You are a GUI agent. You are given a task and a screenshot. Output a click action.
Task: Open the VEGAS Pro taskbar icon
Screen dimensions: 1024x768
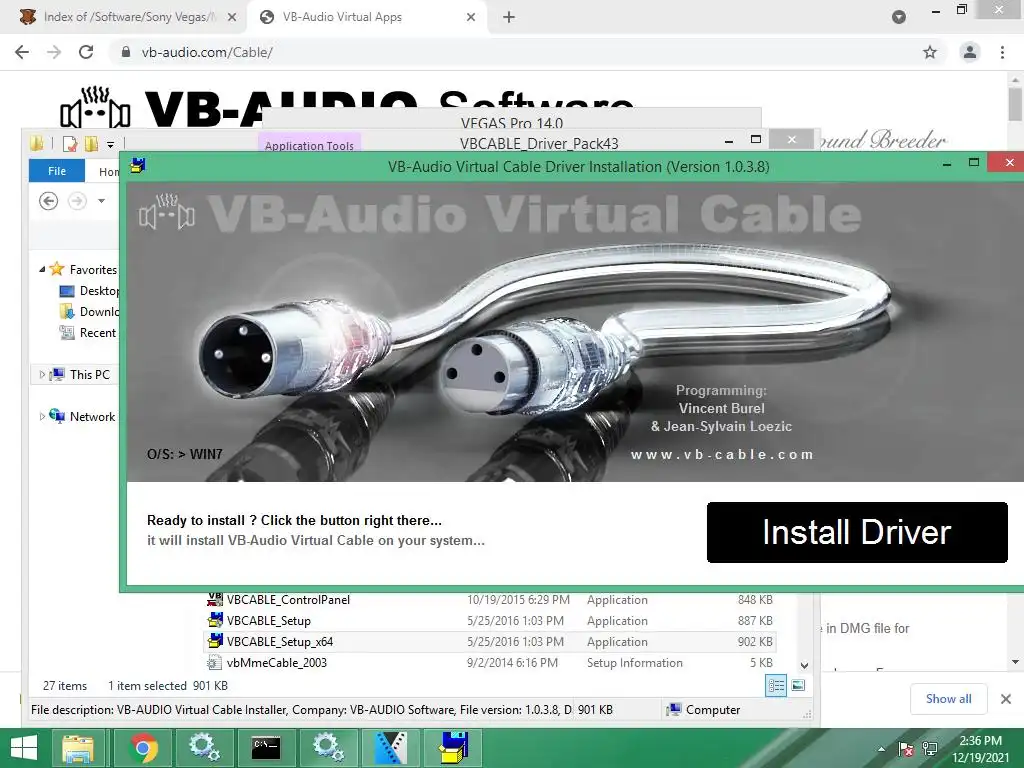(391, 747)
